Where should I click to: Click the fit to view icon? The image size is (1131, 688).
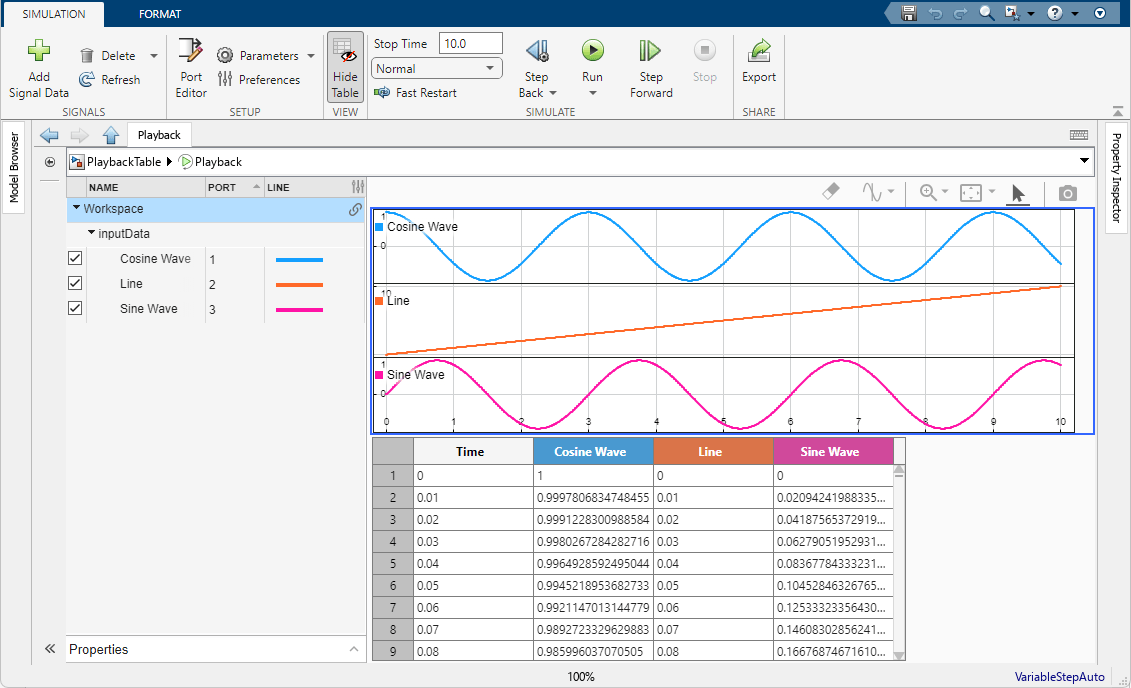click(971, 193)
